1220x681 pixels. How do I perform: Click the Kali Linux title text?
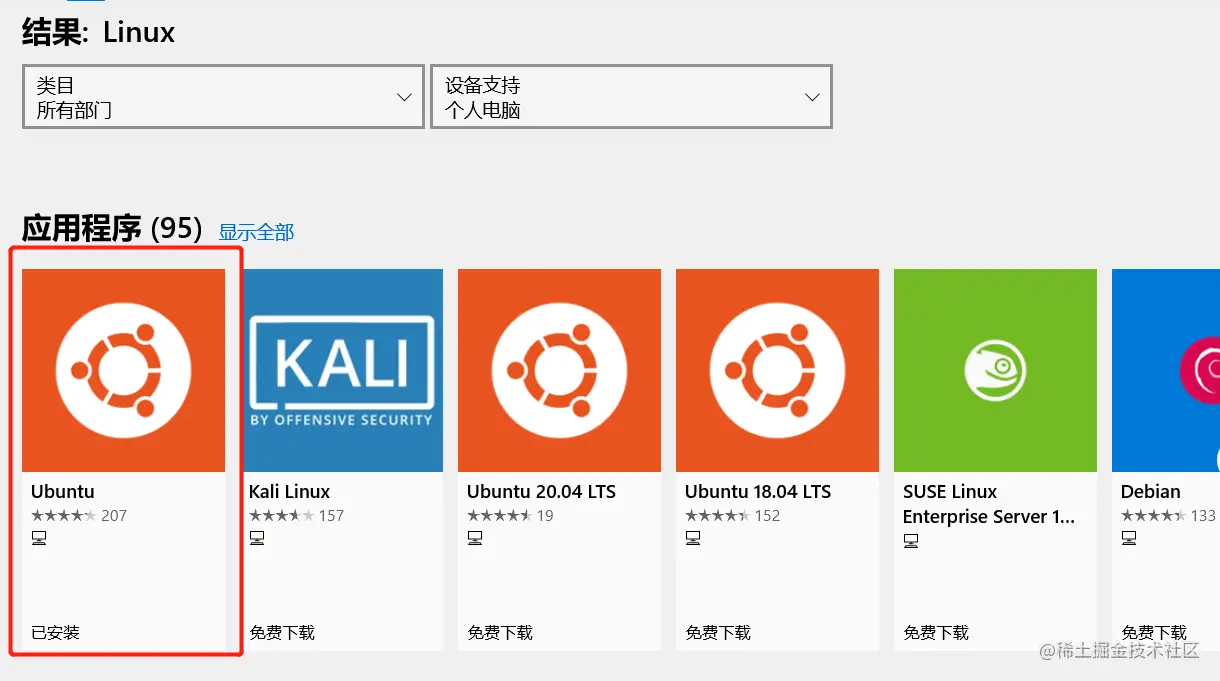(x=289, y=491)
